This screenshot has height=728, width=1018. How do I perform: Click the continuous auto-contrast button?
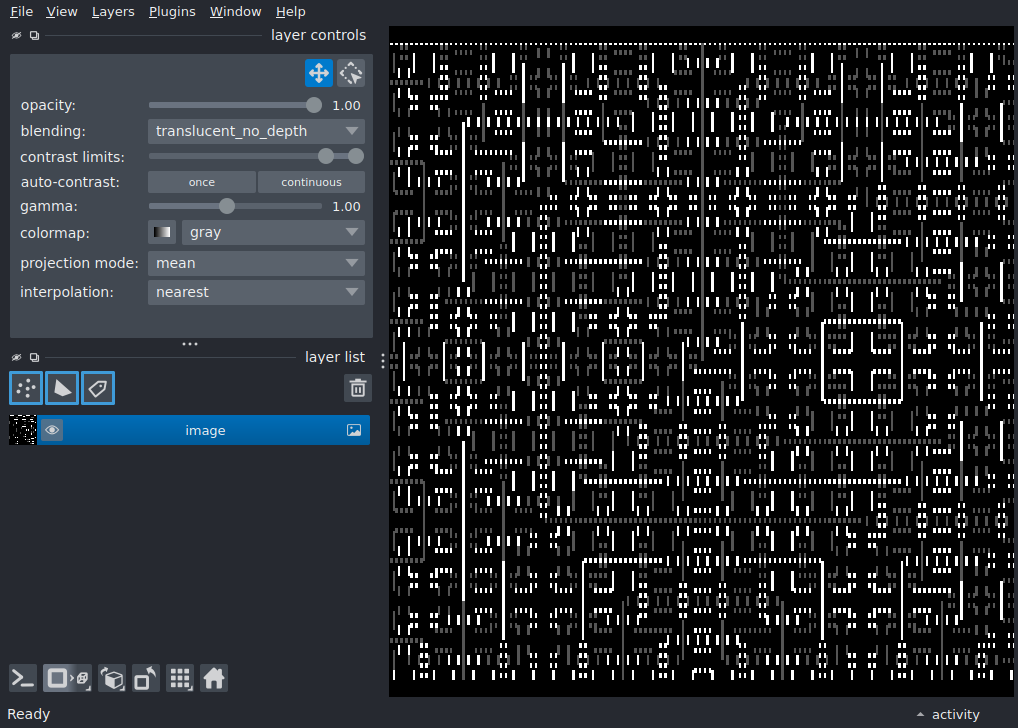[x=311, y=182]
